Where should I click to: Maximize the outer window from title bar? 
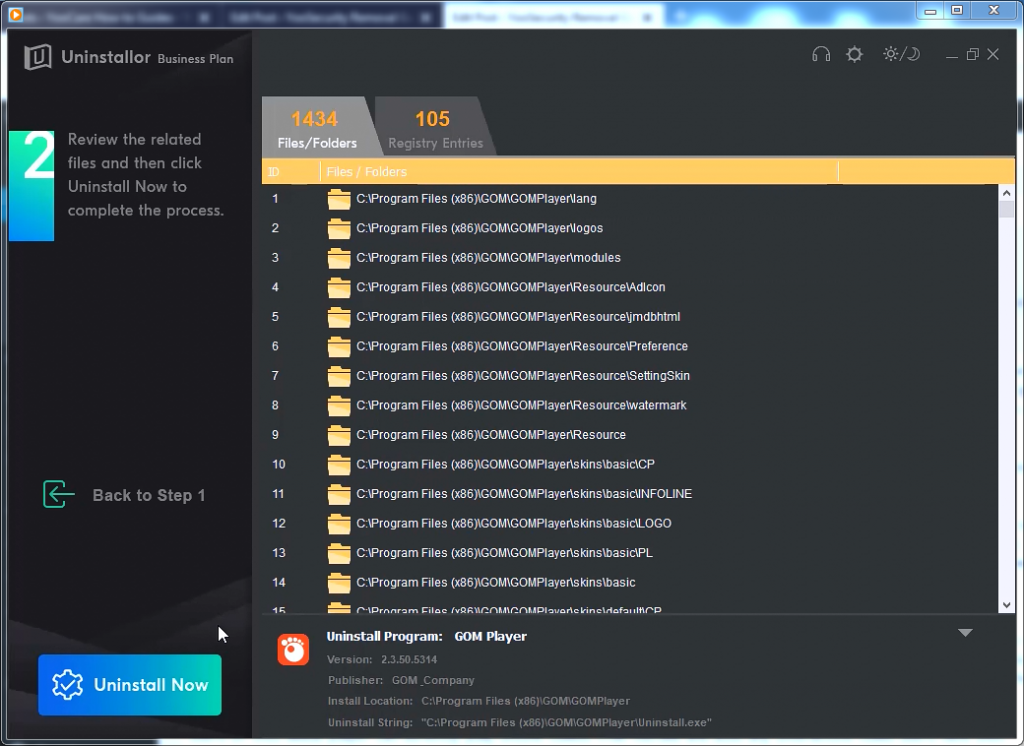pos(957,10)
